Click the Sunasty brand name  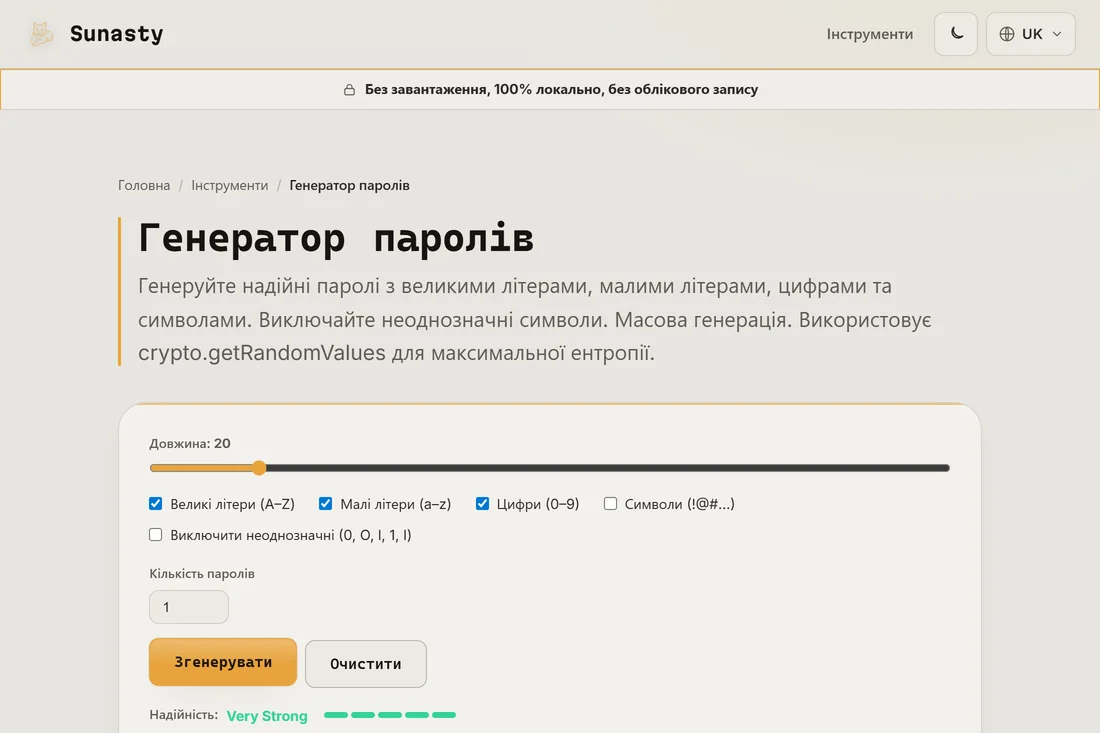pos(116,34)
